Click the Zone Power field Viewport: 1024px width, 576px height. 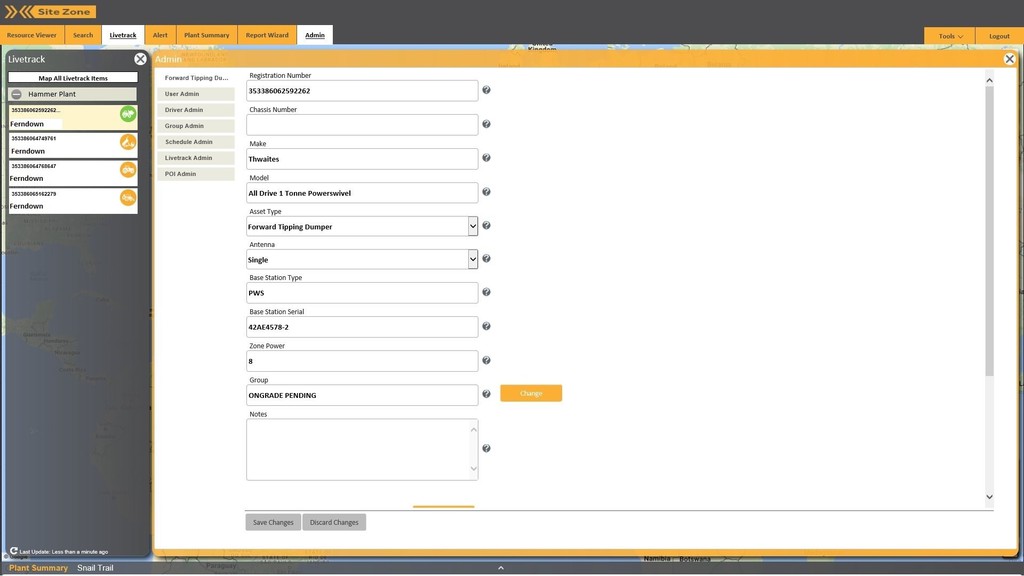point(362,360)
